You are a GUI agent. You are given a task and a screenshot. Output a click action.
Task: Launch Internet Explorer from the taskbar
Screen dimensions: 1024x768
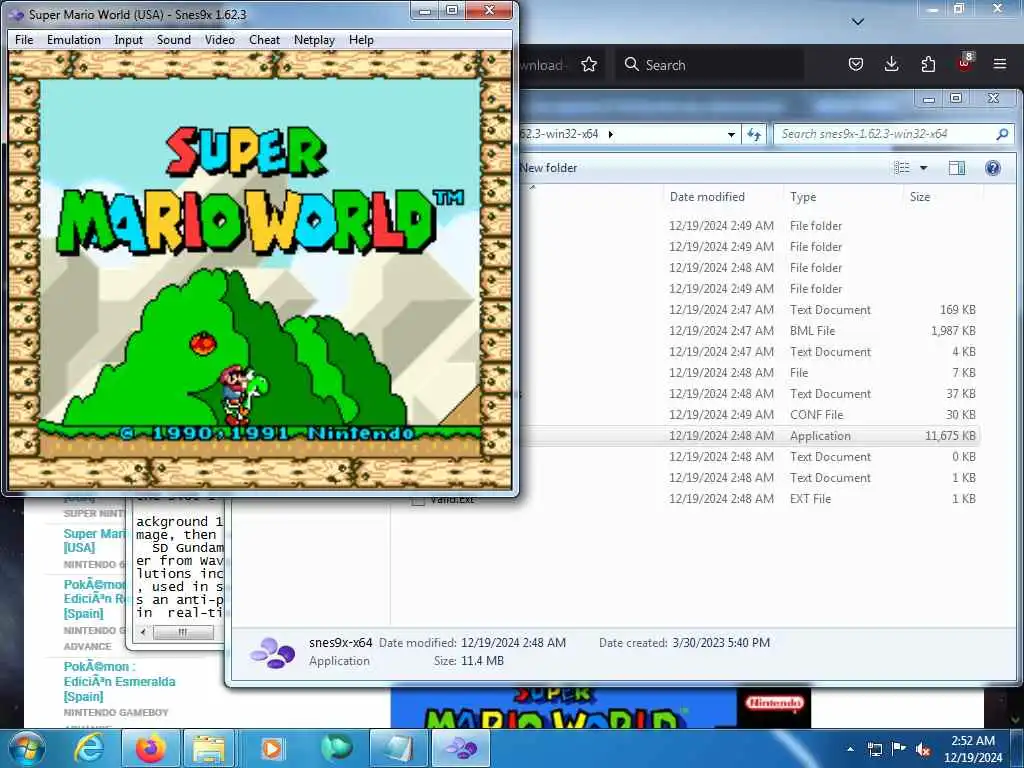click(89, 748)
